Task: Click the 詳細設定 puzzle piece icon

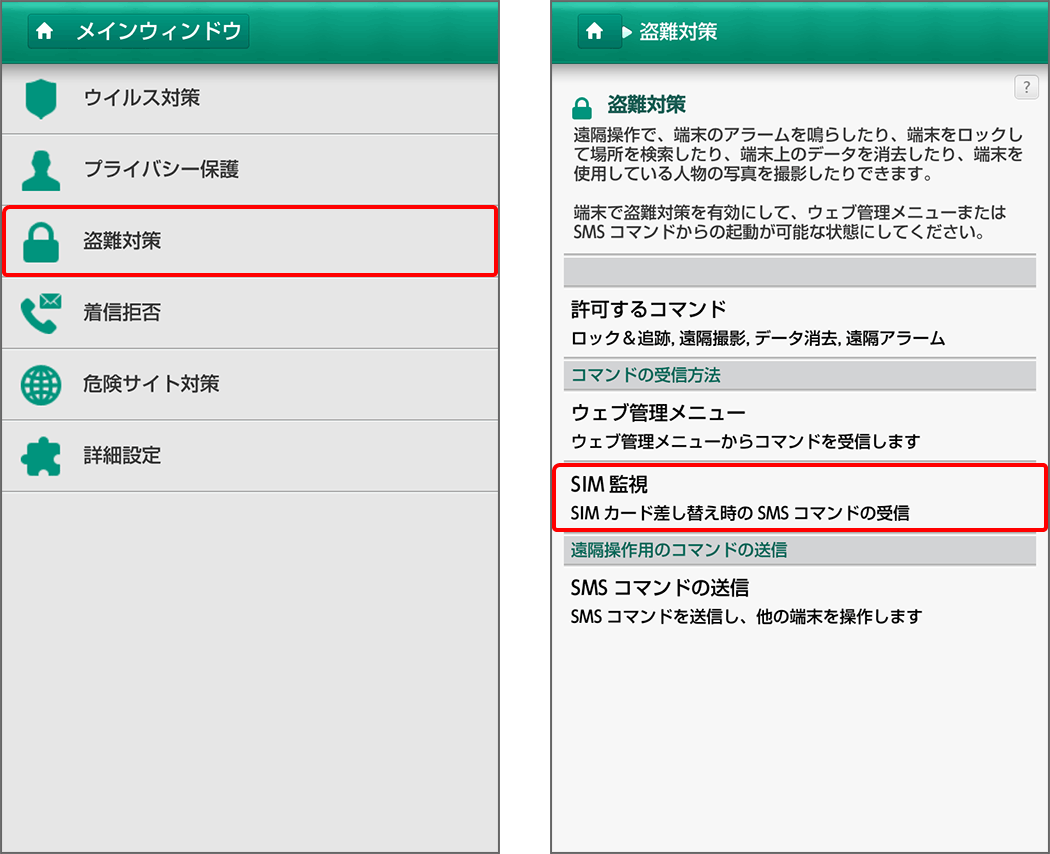Action: 40,455
